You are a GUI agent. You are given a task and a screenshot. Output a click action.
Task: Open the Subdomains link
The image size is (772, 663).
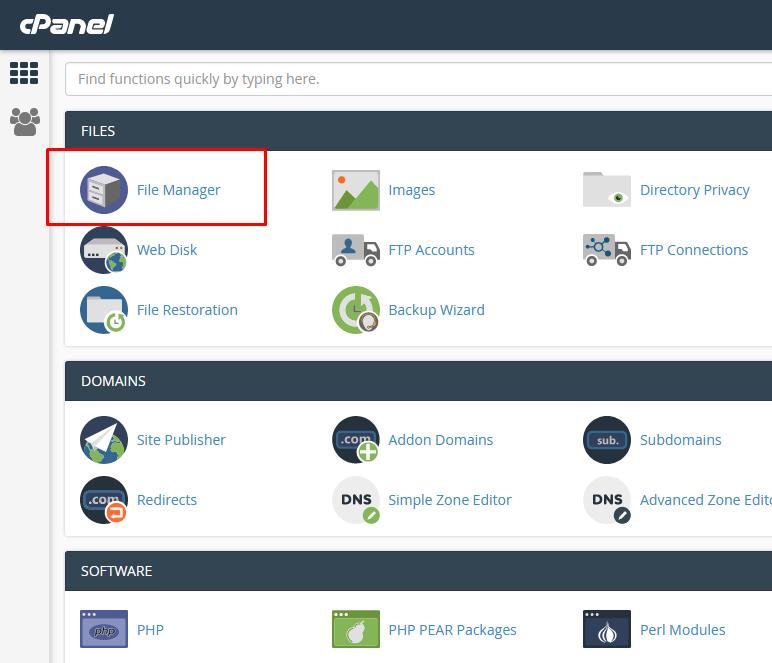pos(680,440)
